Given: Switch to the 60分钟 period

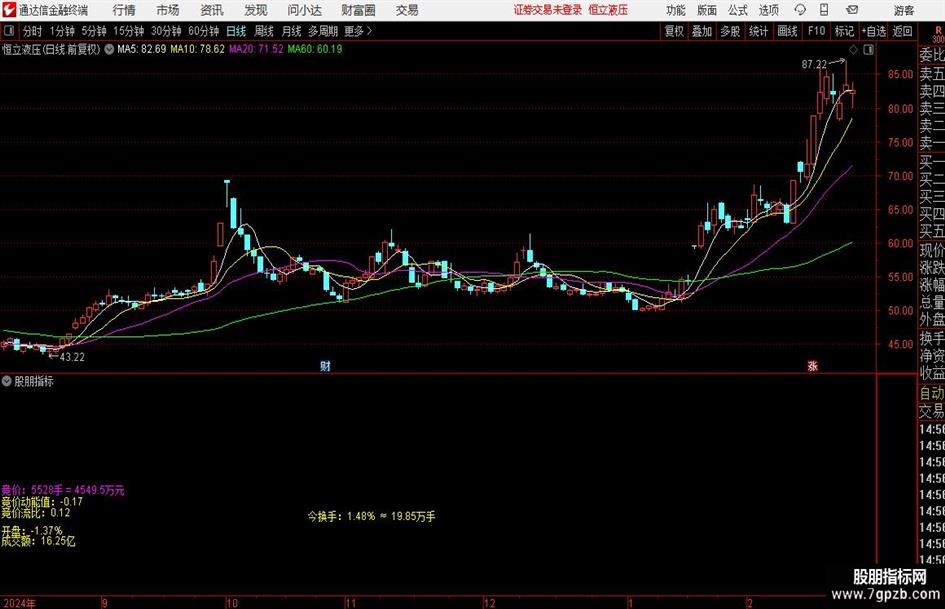Looking at the screenshot, I should click(x=203, y=31).
